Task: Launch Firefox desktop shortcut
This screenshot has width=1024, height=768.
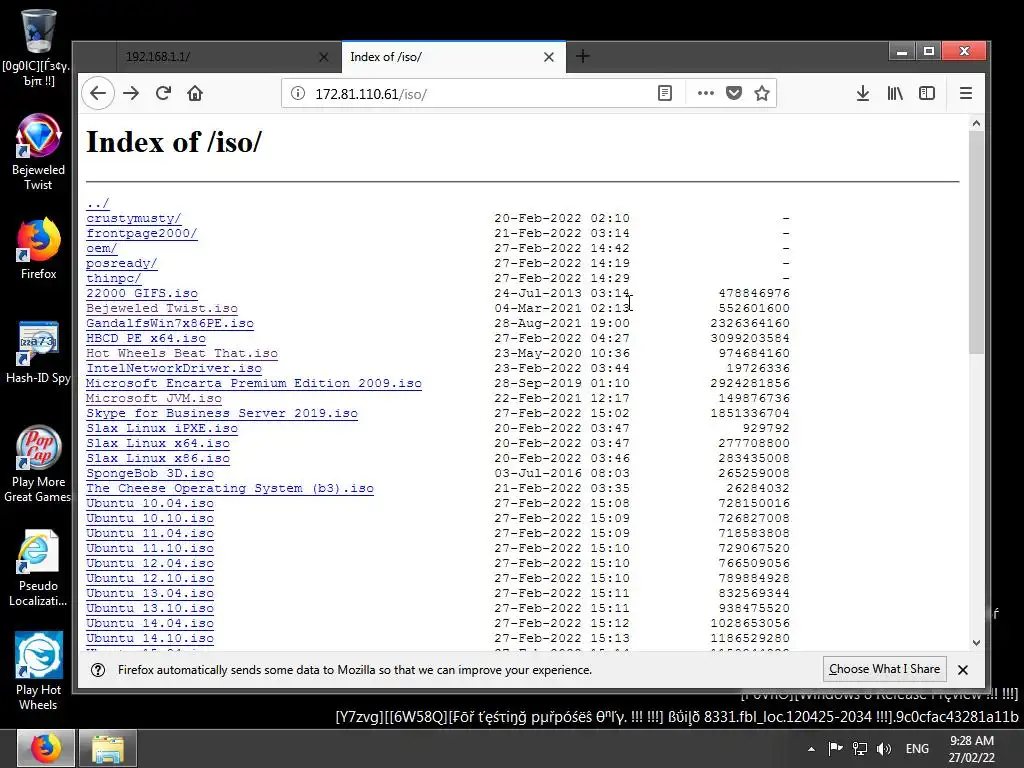Action: (x=38, y=249)
